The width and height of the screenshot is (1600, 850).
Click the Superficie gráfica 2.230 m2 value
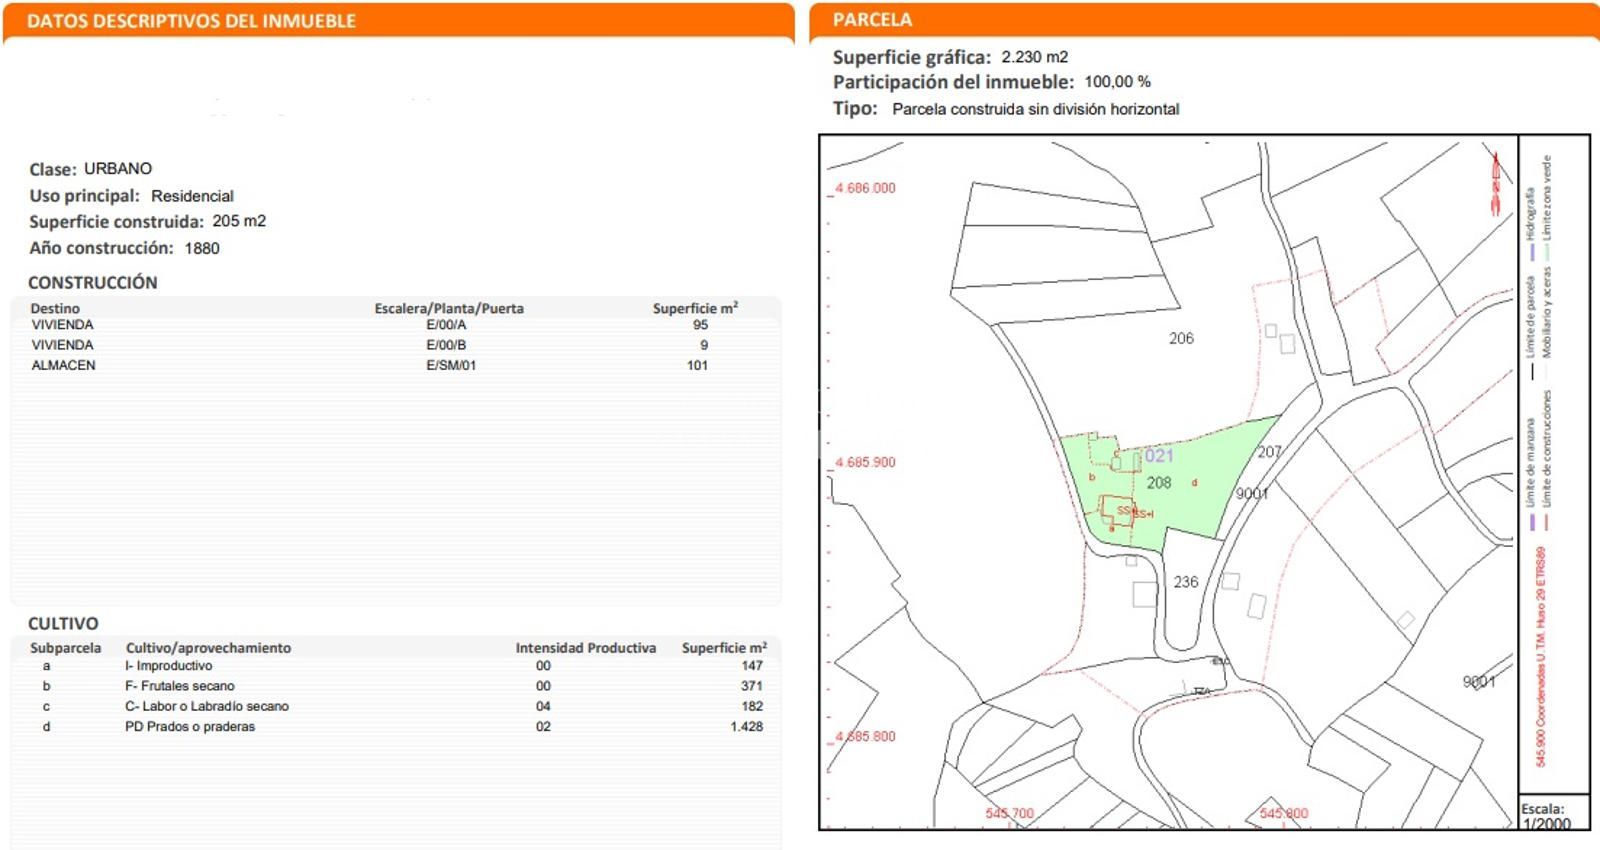[x=1034, y=57]
